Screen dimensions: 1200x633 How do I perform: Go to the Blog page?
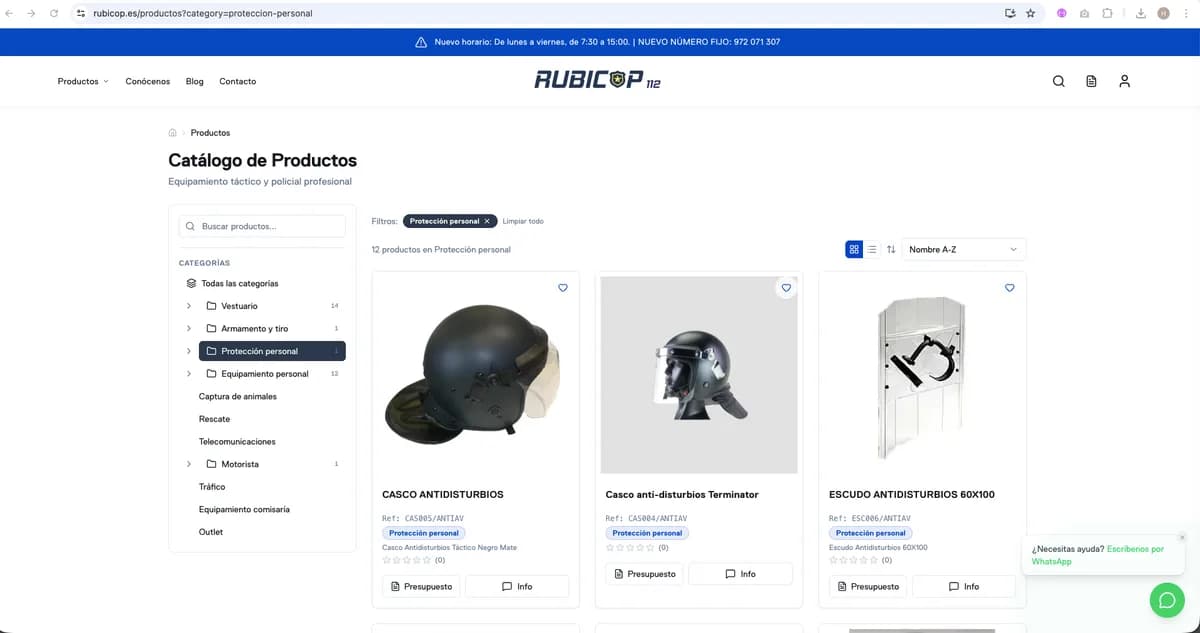point(194,81)
